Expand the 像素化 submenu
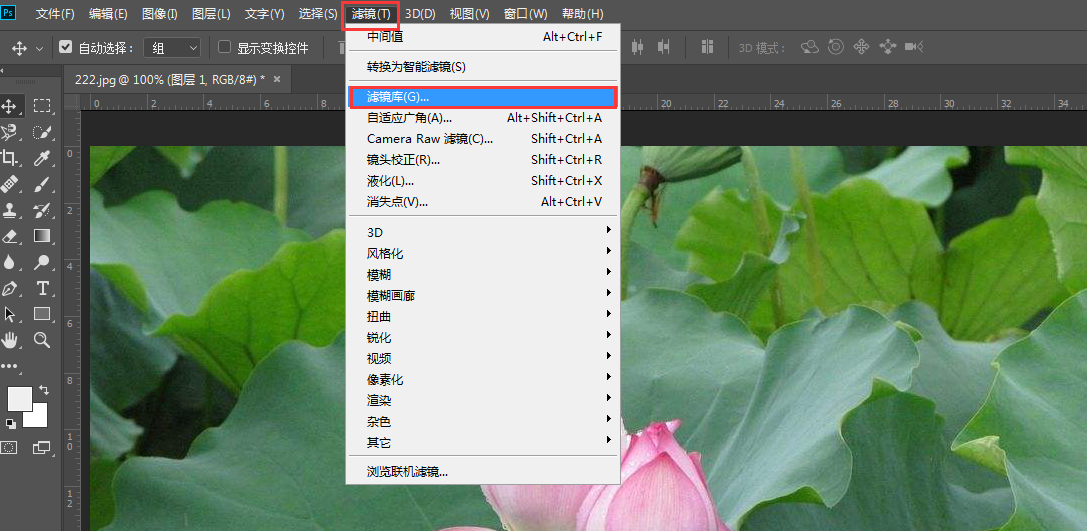The image size is (1087, 531). pos(482,379)
